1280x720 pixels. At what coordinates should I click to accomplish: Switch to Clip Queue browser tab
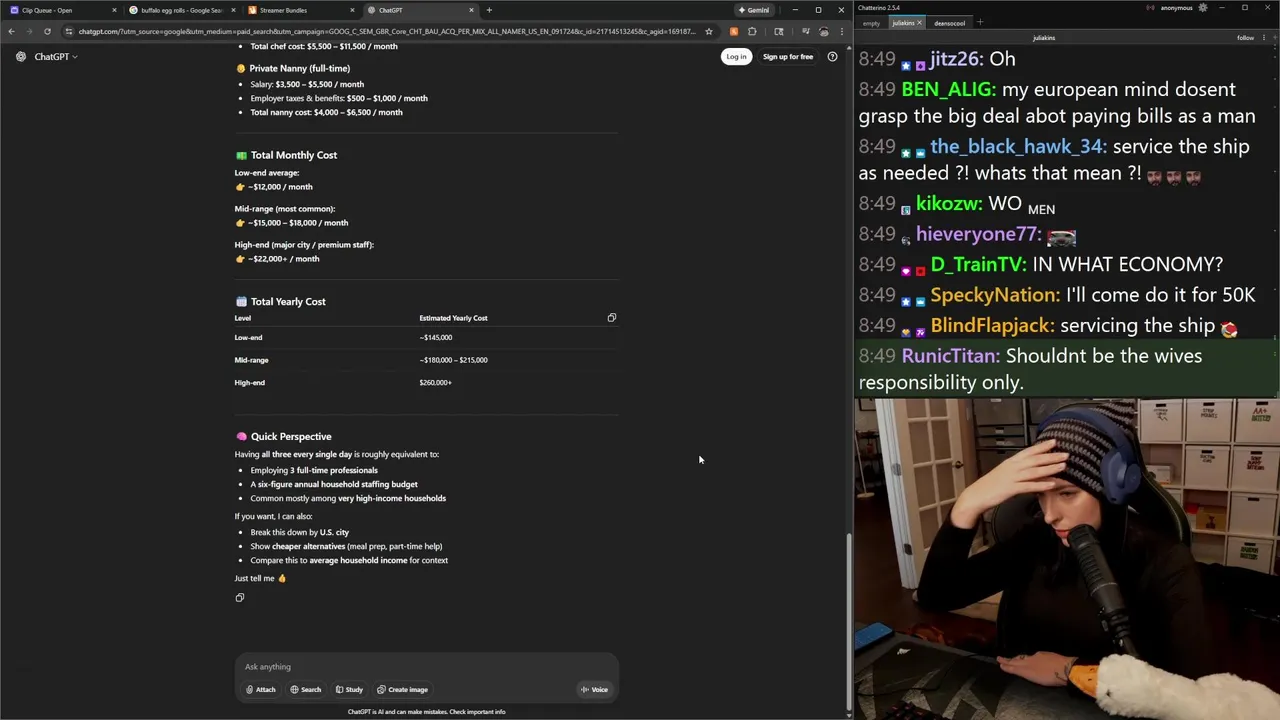(62, 10)
